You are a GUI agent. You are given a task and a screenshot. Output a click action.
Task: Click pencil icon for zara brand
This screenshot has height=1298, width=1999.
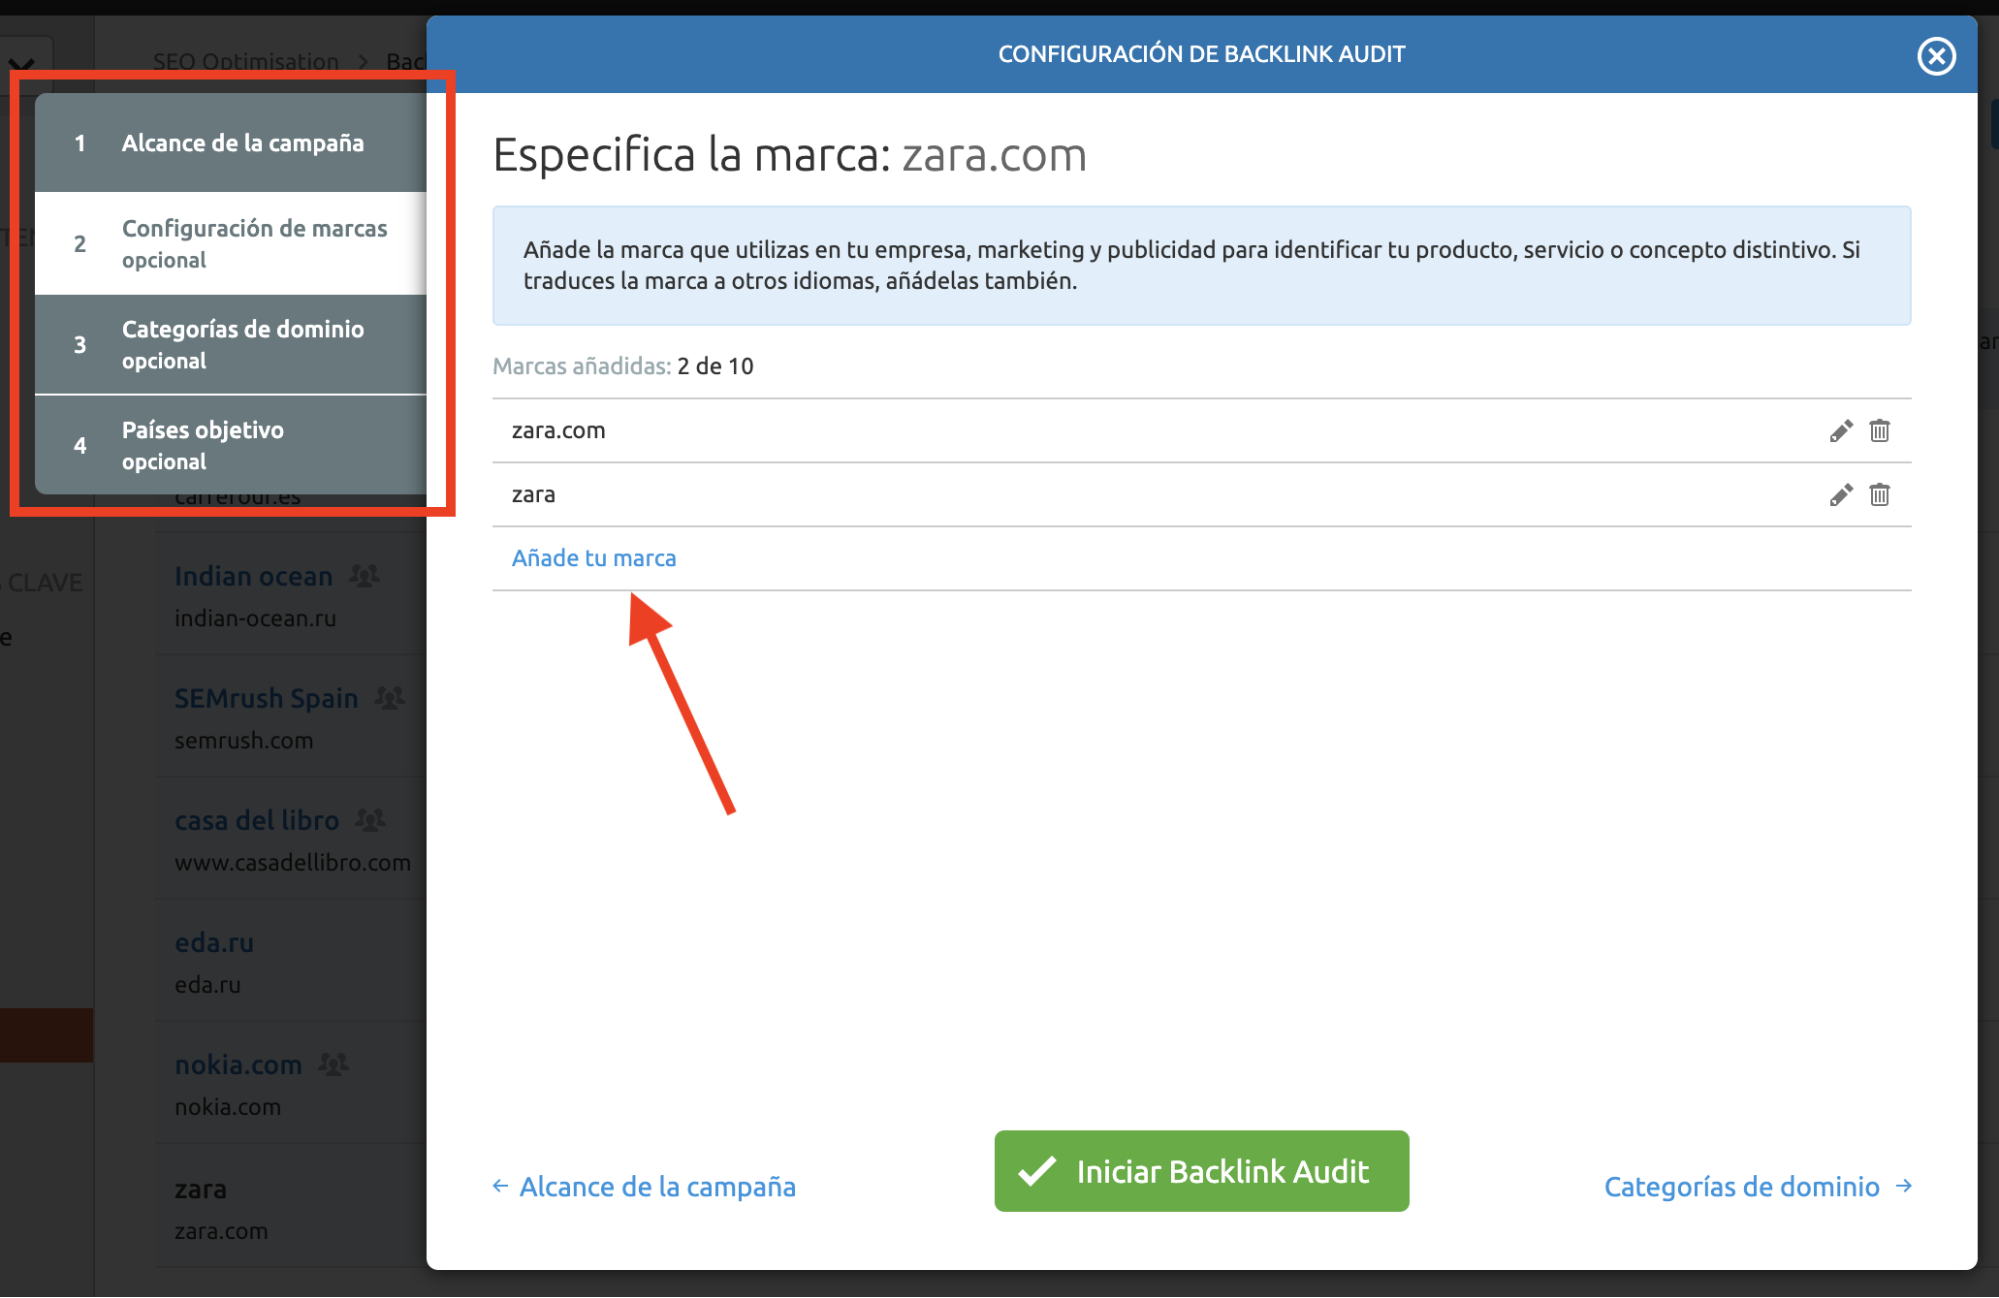(x=1840, y=495)
